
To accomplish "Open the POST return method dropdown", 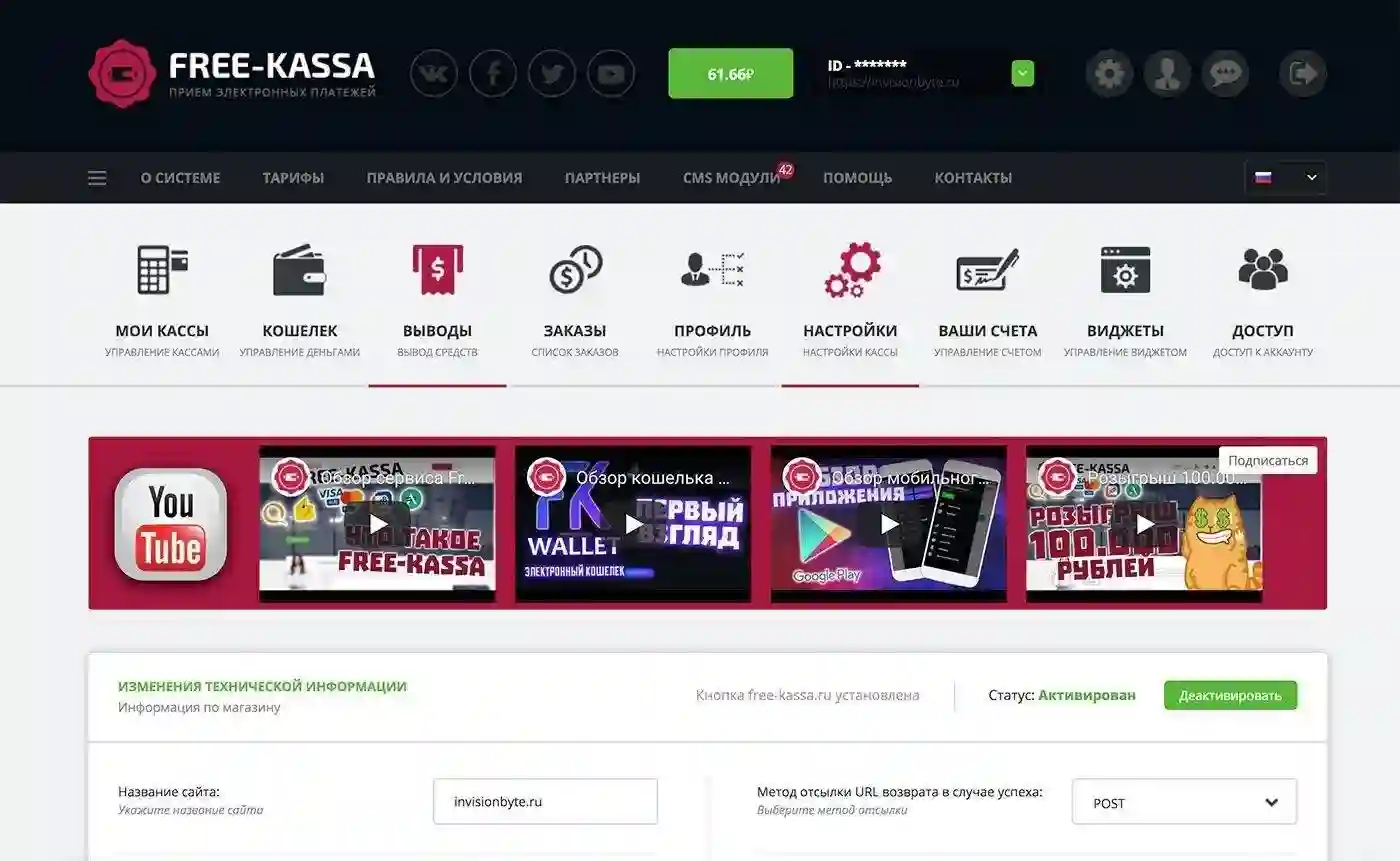I will (x=1184, y=802).
